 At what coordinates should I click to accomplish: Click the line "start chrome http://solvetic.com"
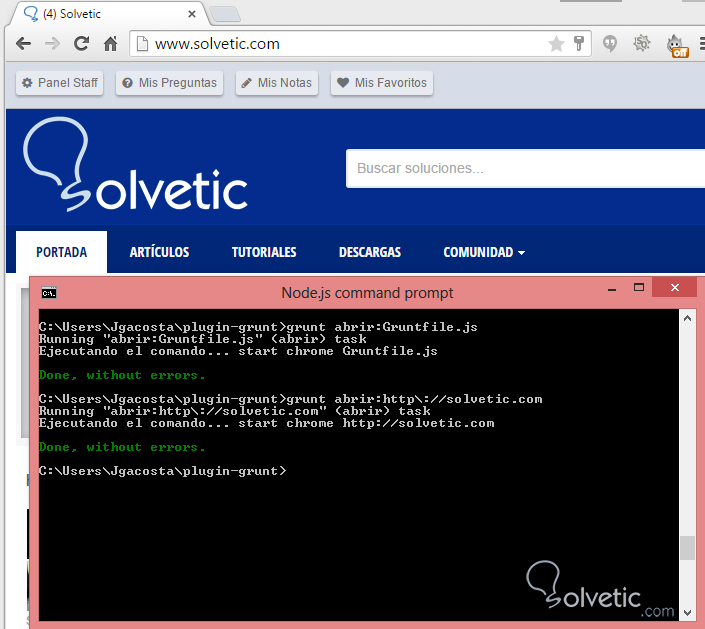tap(366, 423)
